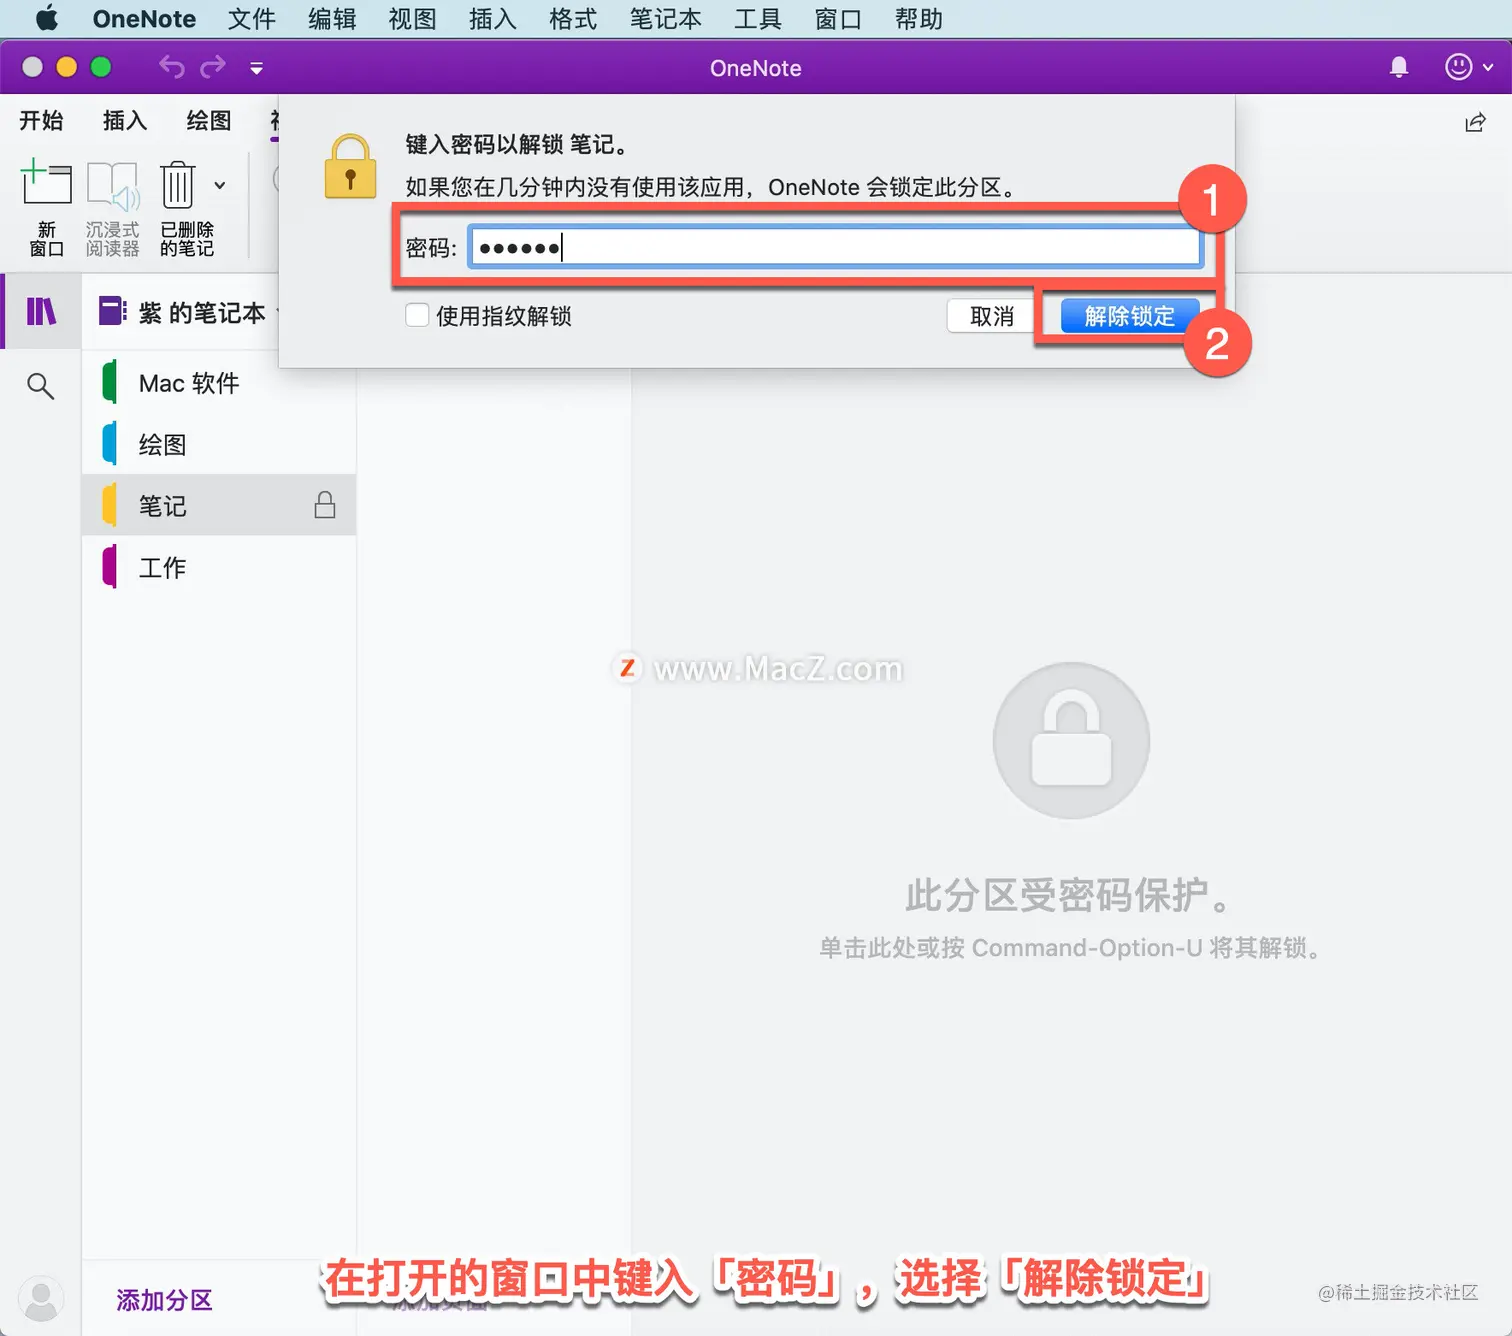Click the redo arrow in title bar
The width and height of the screenshot is (1512, 1336).
pos(213,67)
